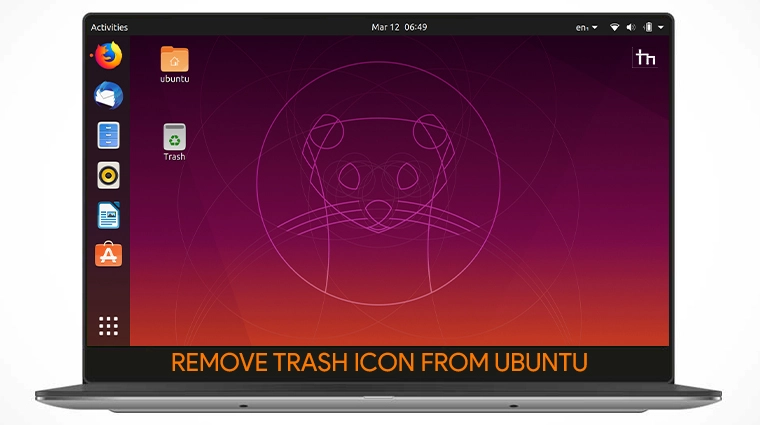Click the white logo in desktop corner
760x425 pixels.
click(645, 58)
